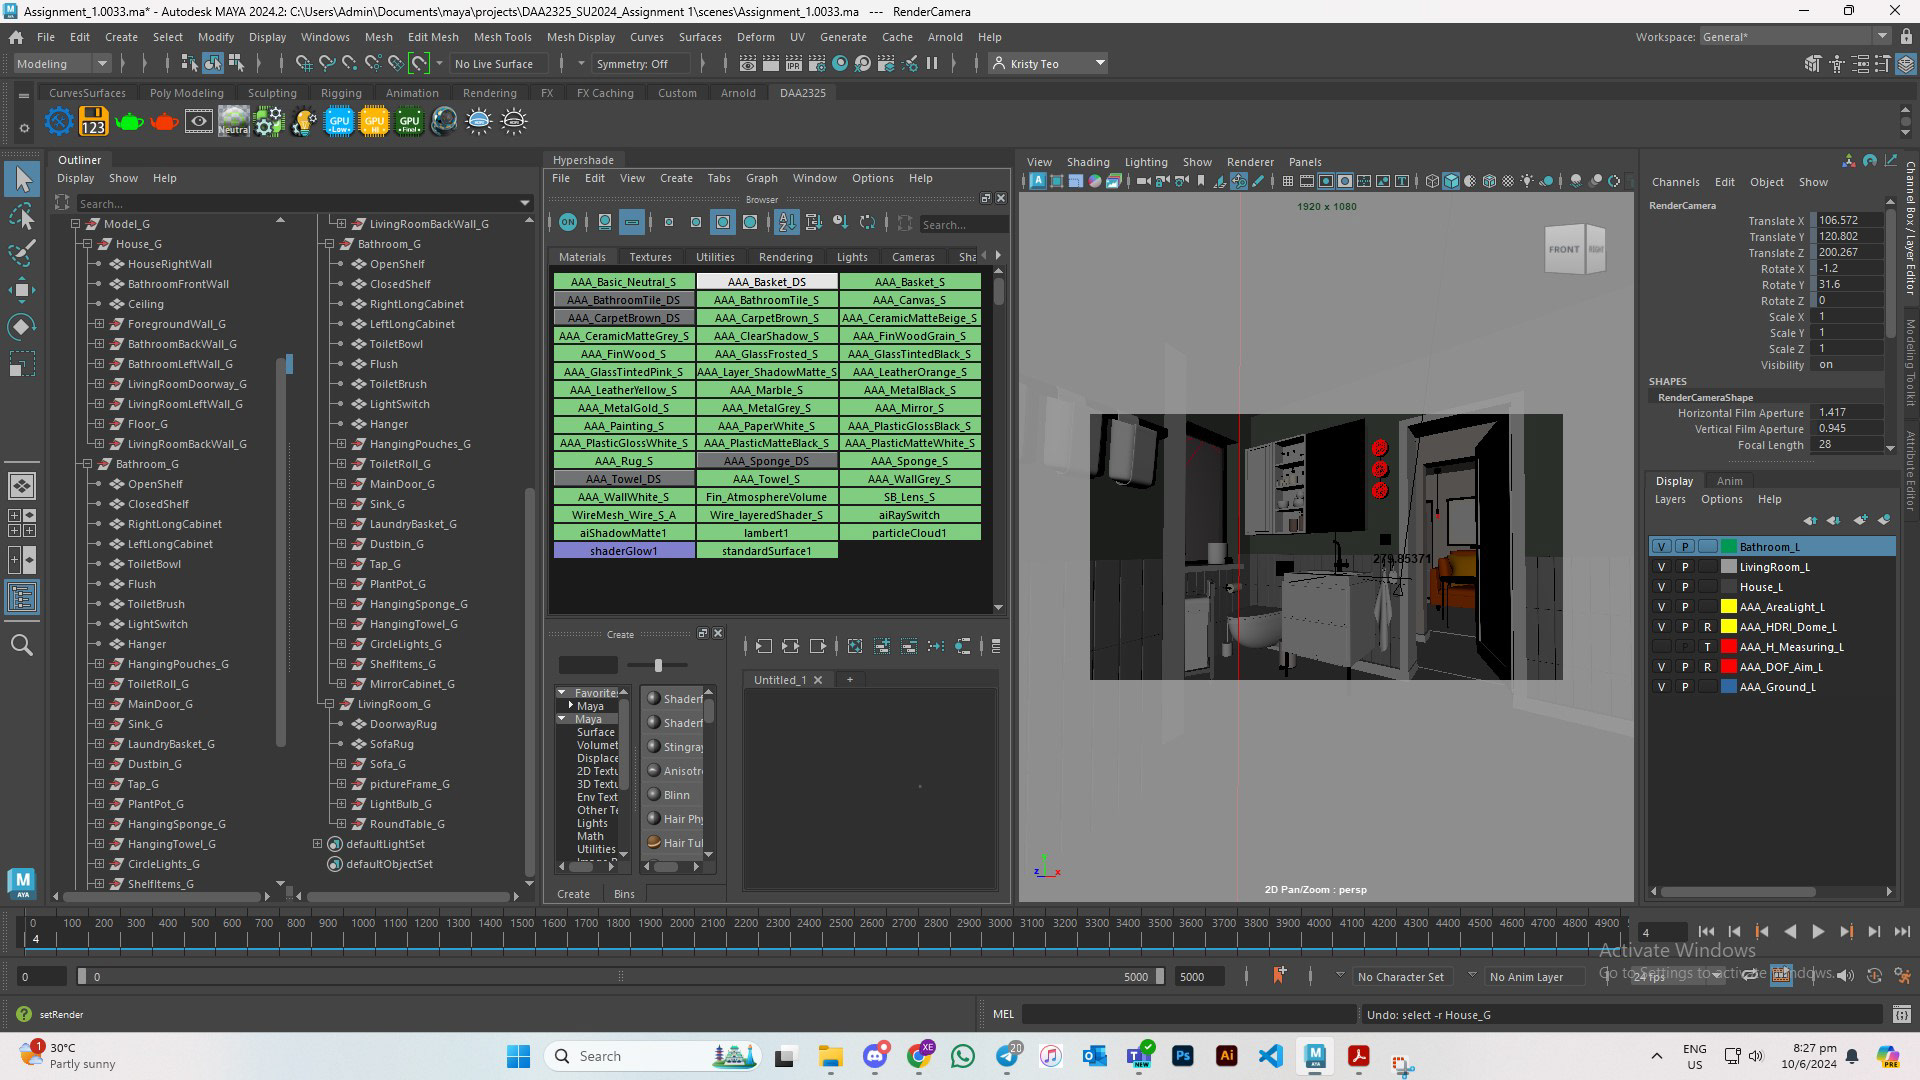Switch to the Textures tab in Hypershade
The width and height of the screenshot is (1920, 1080).
point(650,257)
